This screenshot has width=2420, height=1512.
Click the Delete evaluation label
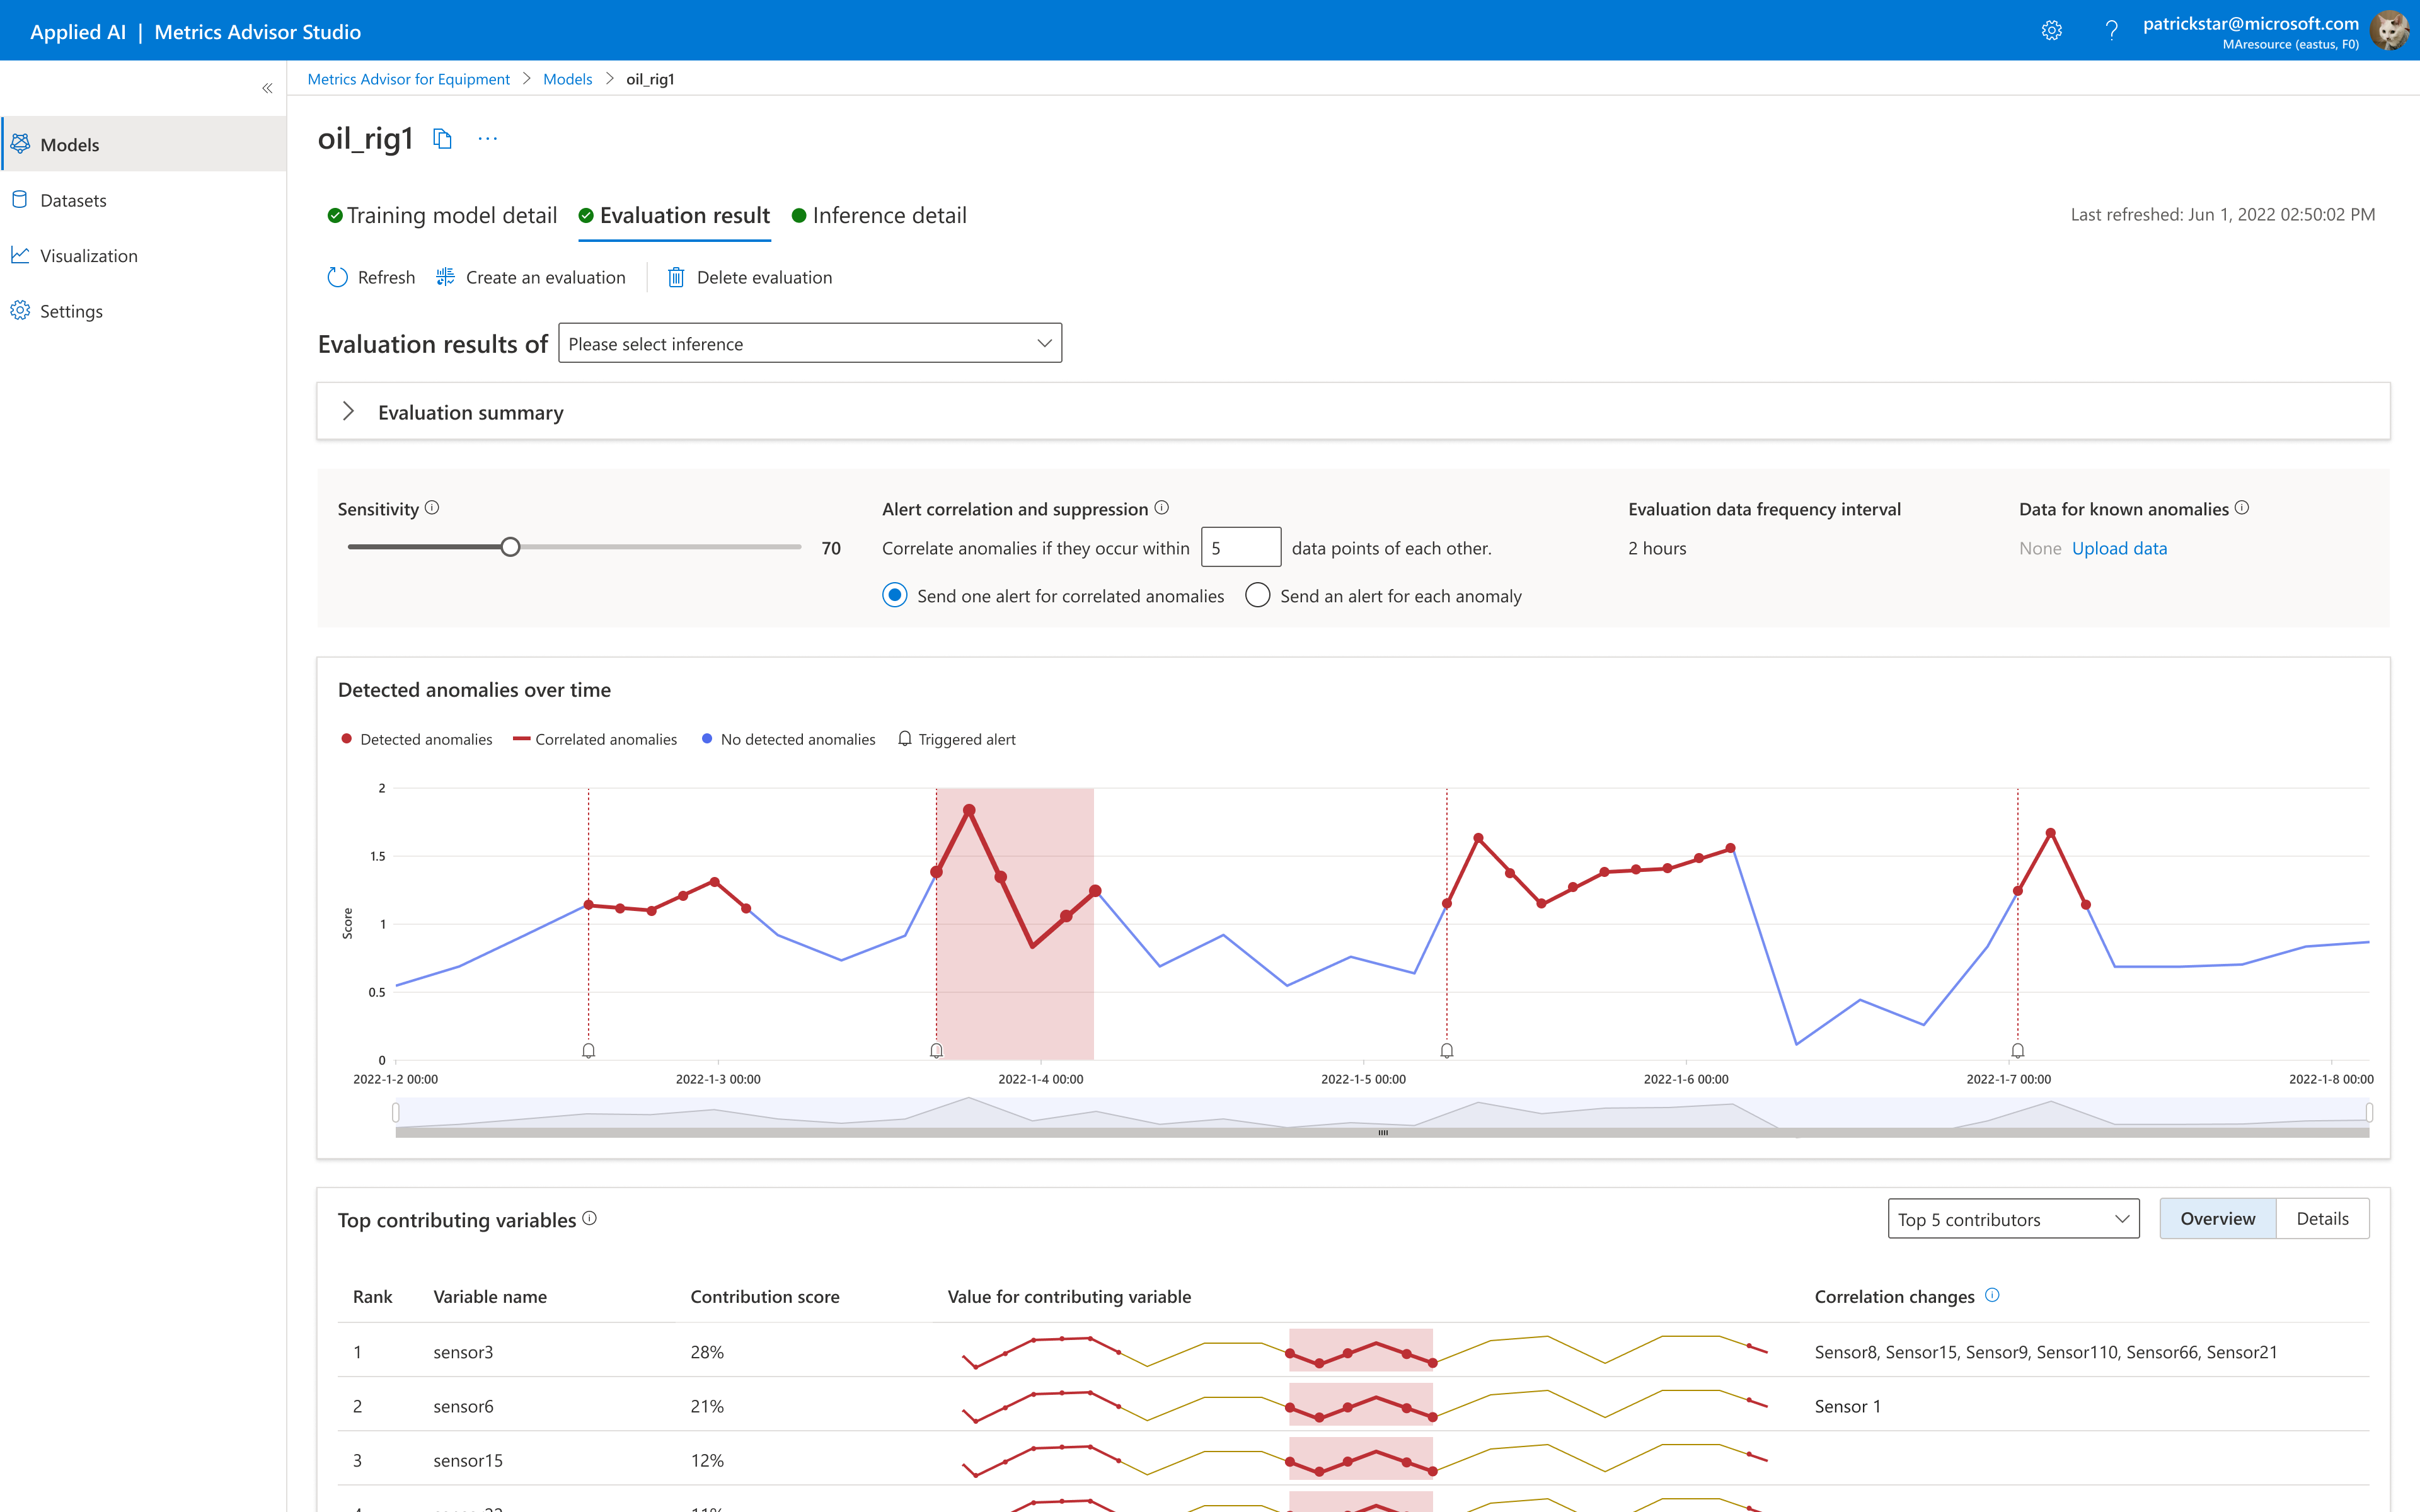tap(764, 277)
